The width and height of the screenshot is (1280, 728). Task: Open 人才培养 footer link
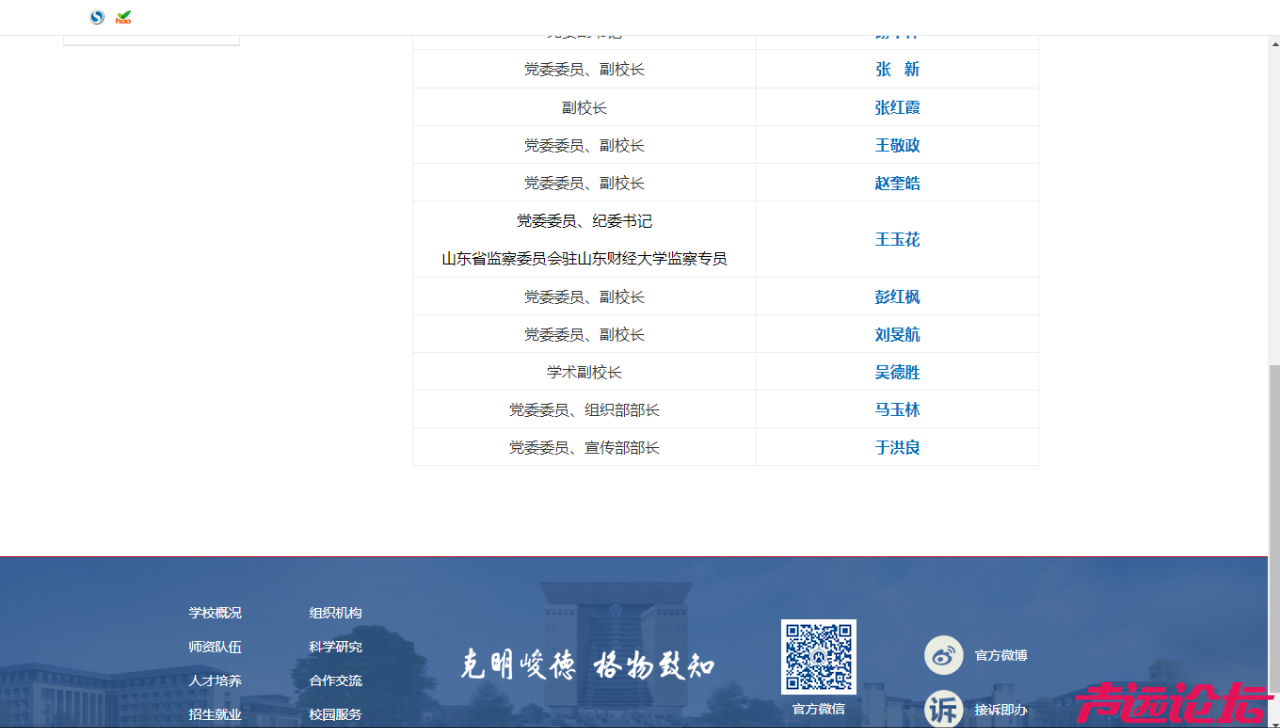(215, 681)
